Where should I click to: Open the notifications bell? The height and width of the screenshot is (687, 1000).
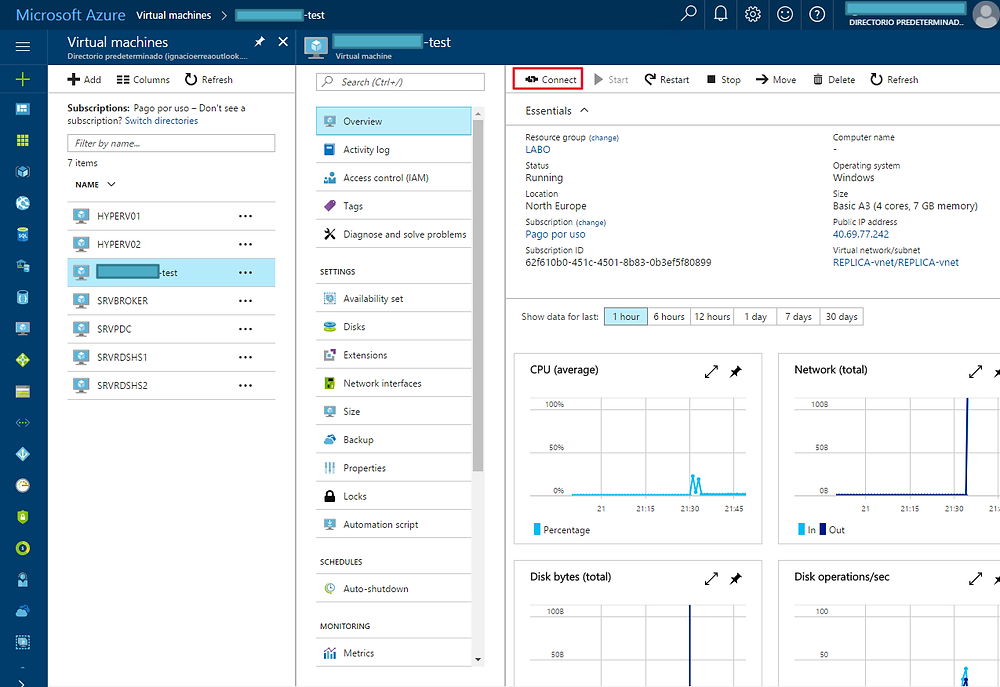(721, 13)
